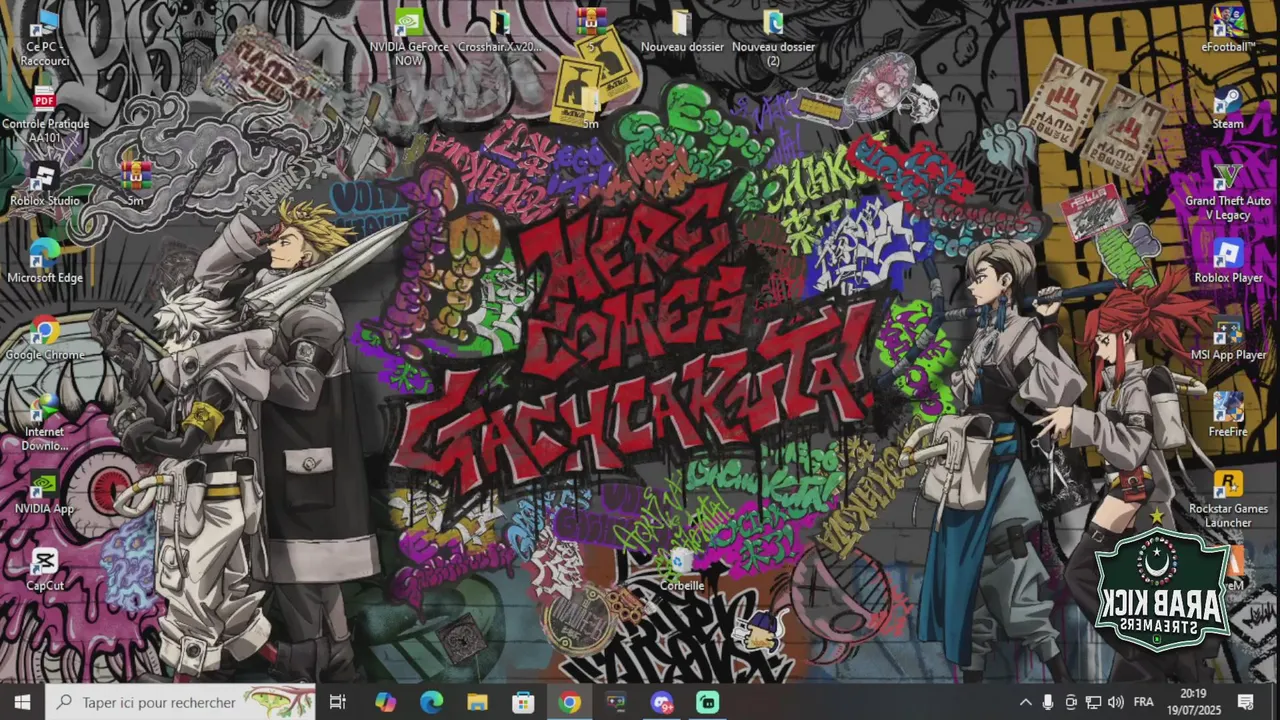Open the notification center icon
The height and width of the screenshot is (720, 1280).
(1246, 702)
